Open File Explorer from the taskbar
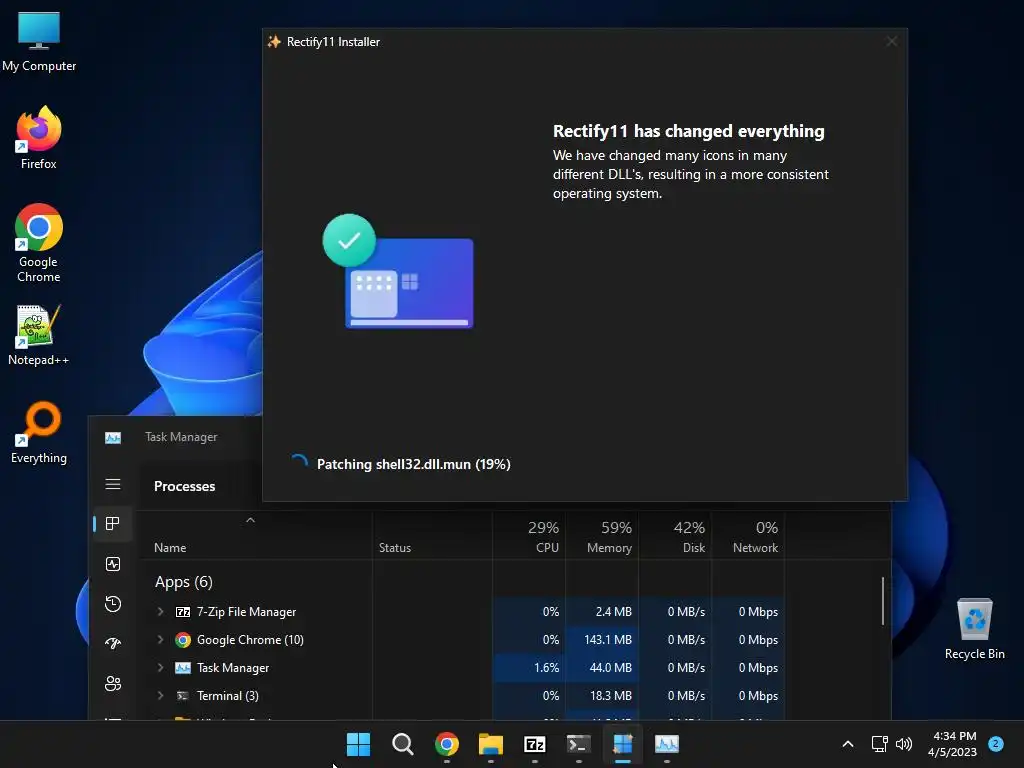 (490, 744)
